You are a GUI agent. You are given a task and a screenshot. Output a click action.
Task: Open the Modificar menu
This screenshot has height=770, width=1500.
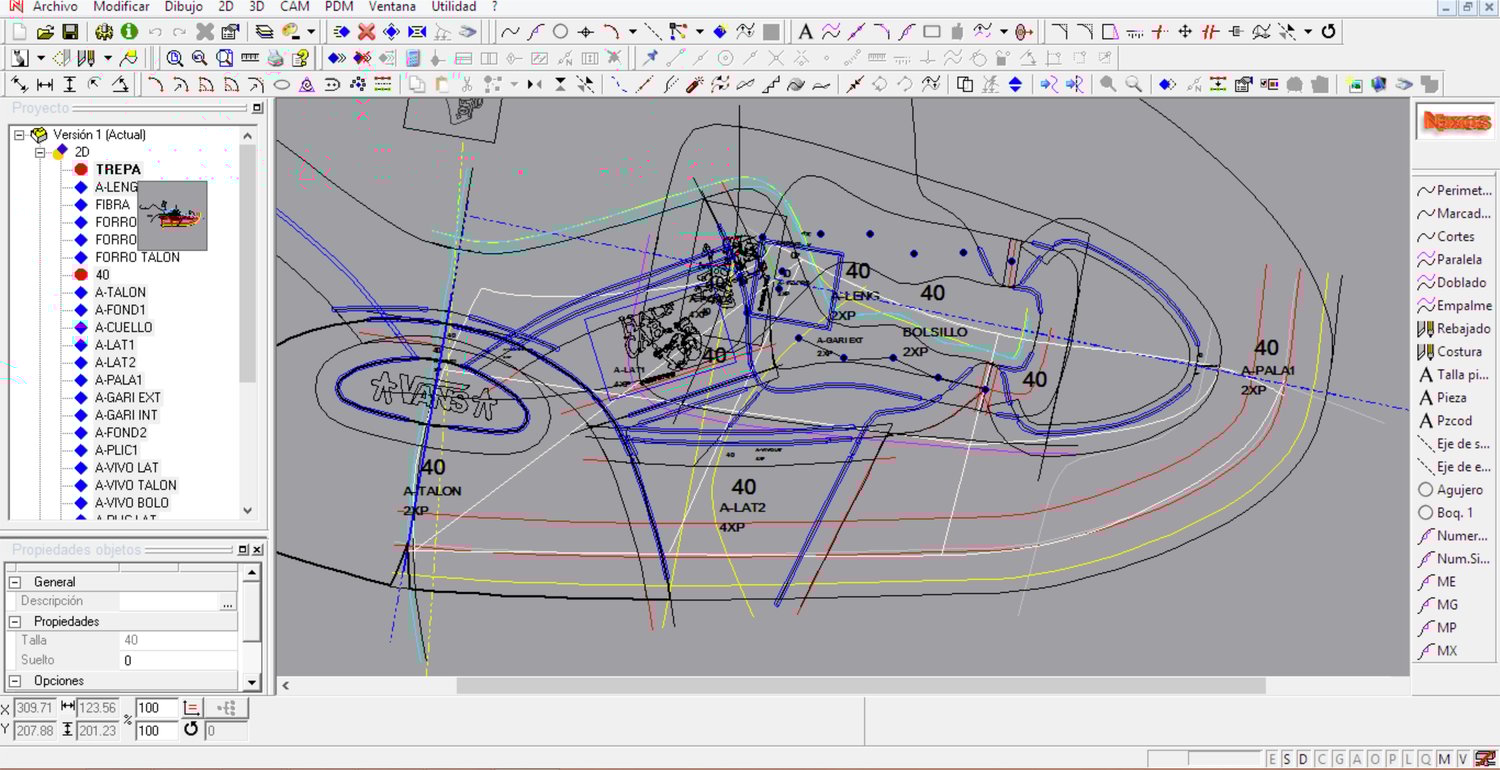[121, 7]
